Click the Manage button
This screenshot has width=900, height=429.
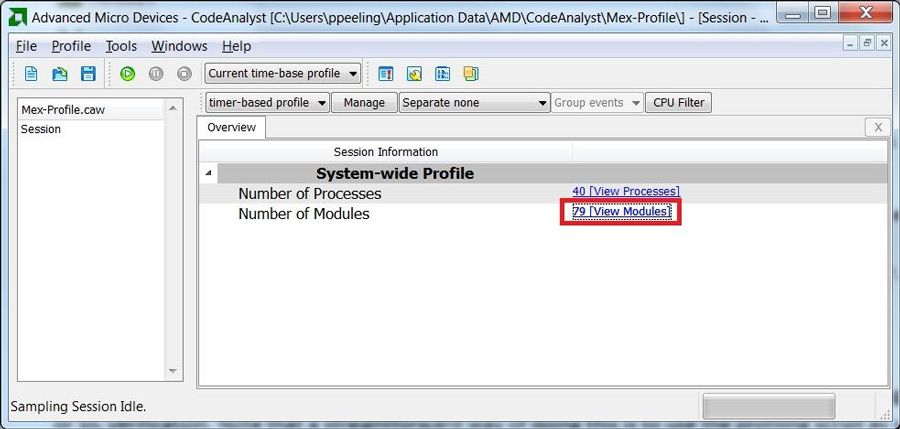tap(364, 102)
